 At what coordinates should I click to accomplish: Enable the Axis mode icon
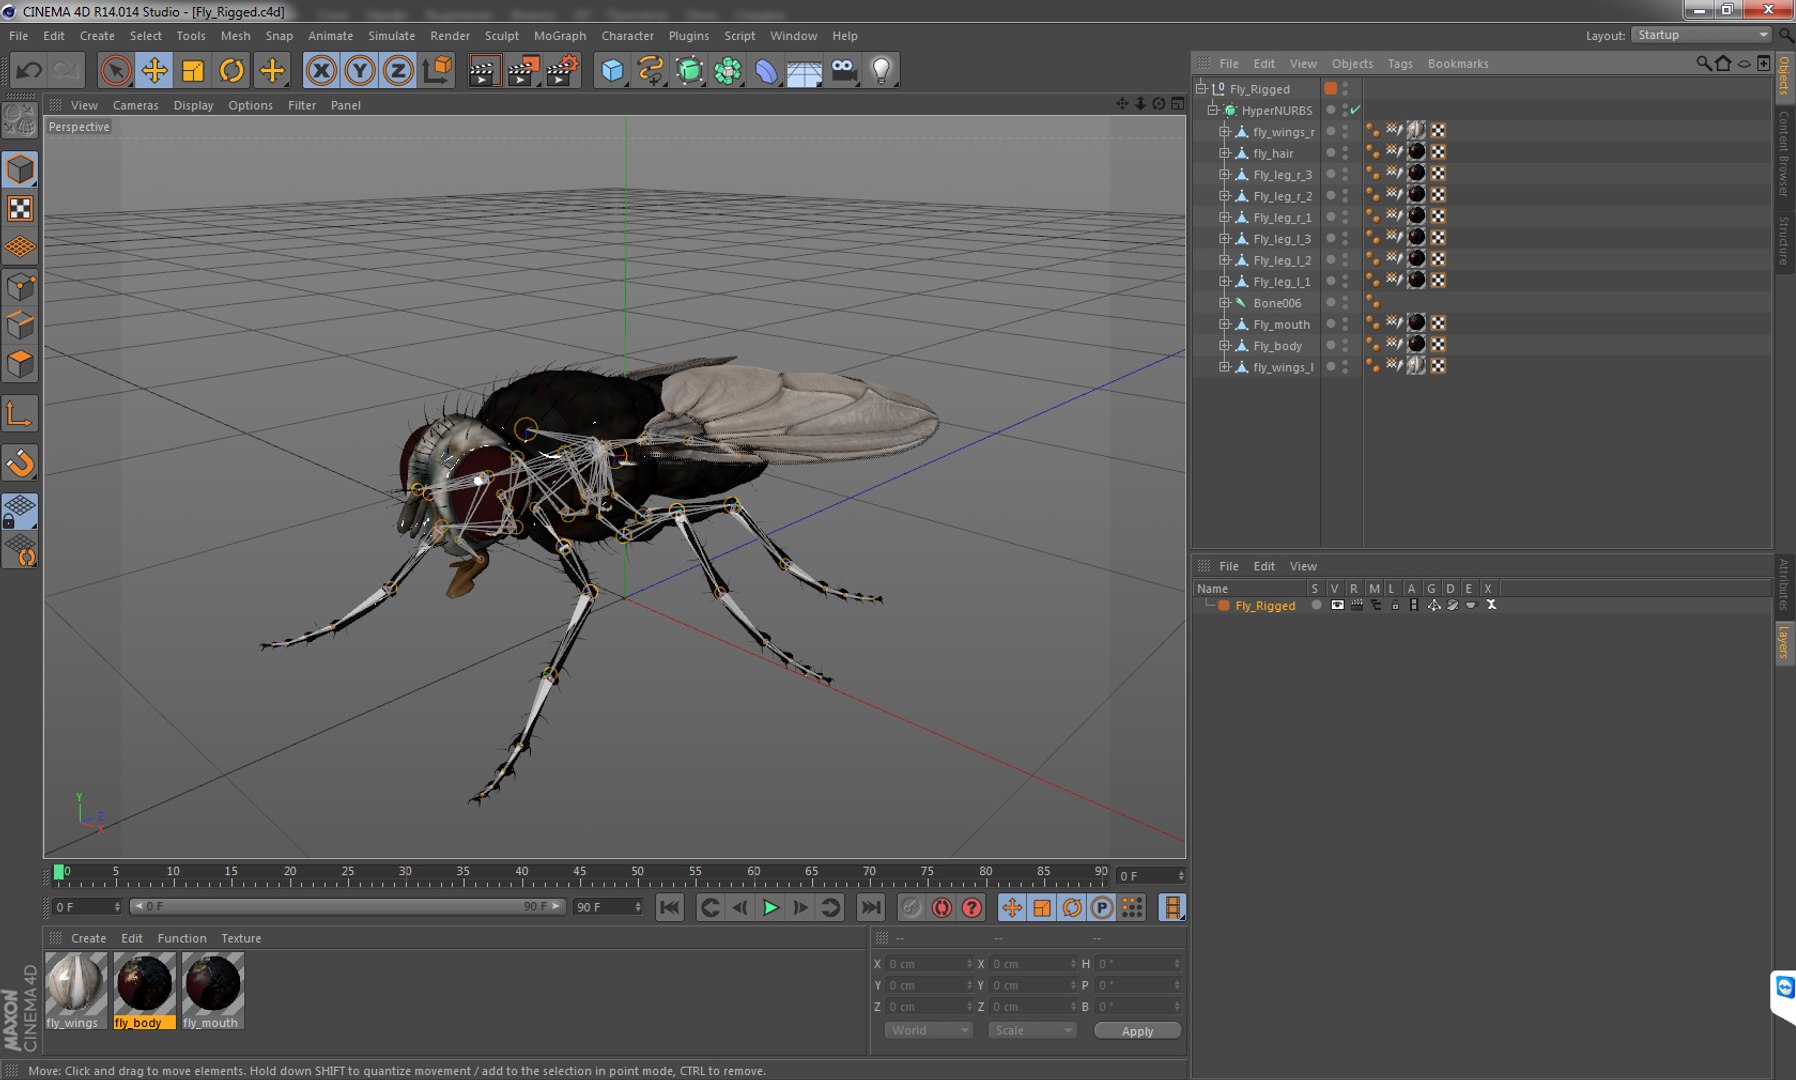pos(20,414)
